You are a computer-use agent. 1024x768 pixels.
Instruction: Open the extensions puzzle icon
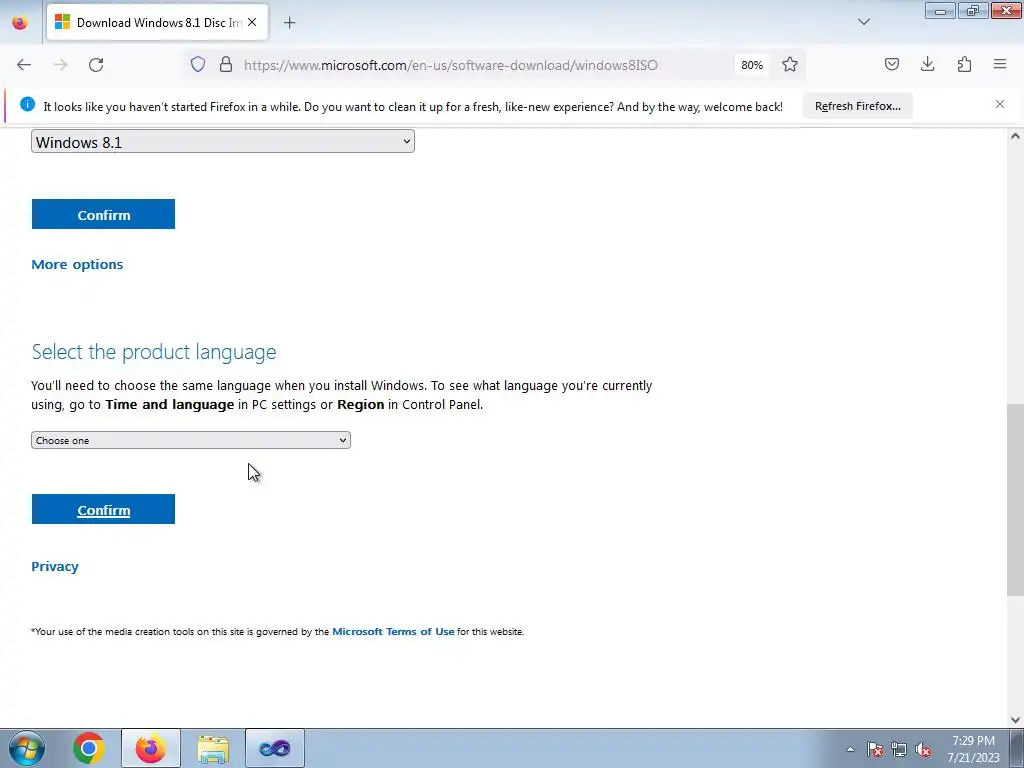coord(964,65)
